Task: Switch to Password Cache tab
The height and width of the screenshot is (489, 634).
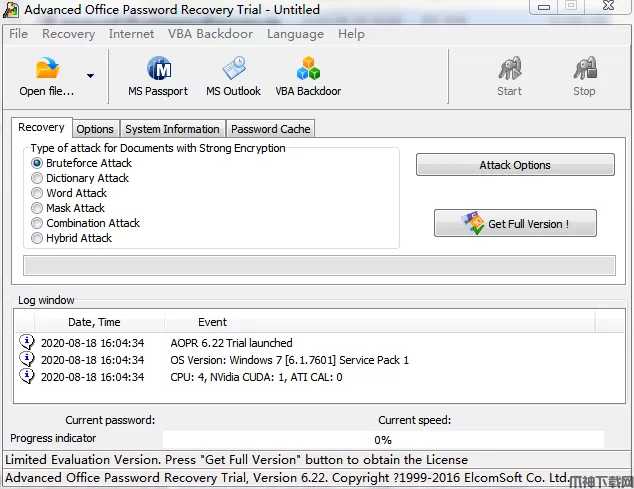Action: (x=271, y=129)
